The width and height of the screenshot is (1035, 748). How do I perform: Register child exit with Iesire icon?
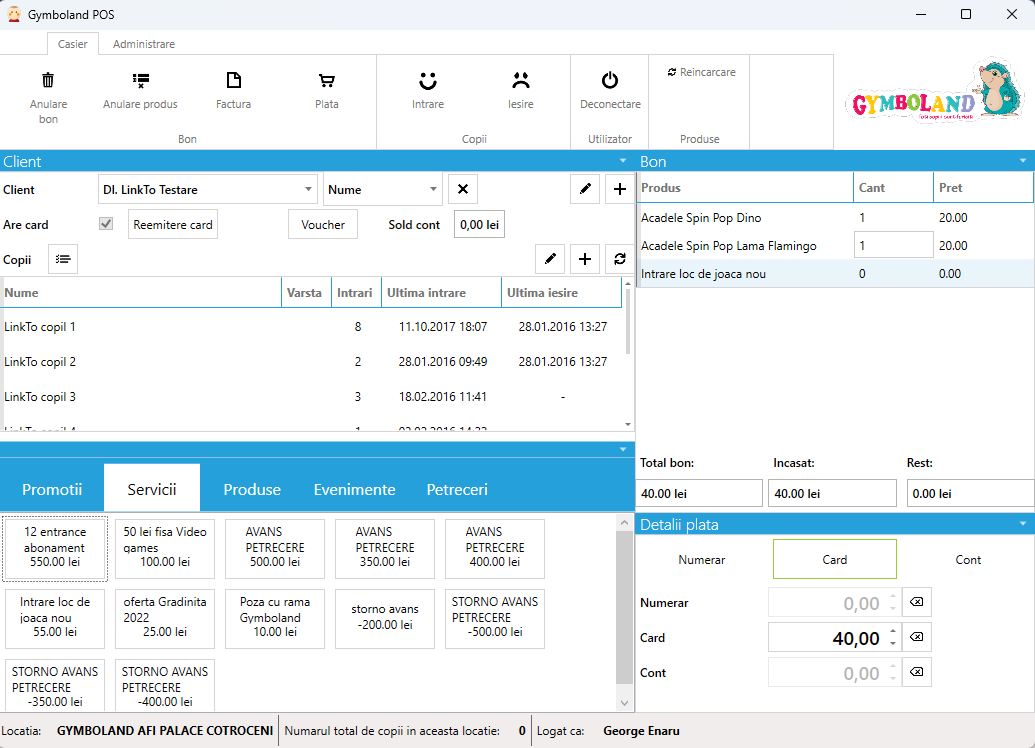[520, 81]
